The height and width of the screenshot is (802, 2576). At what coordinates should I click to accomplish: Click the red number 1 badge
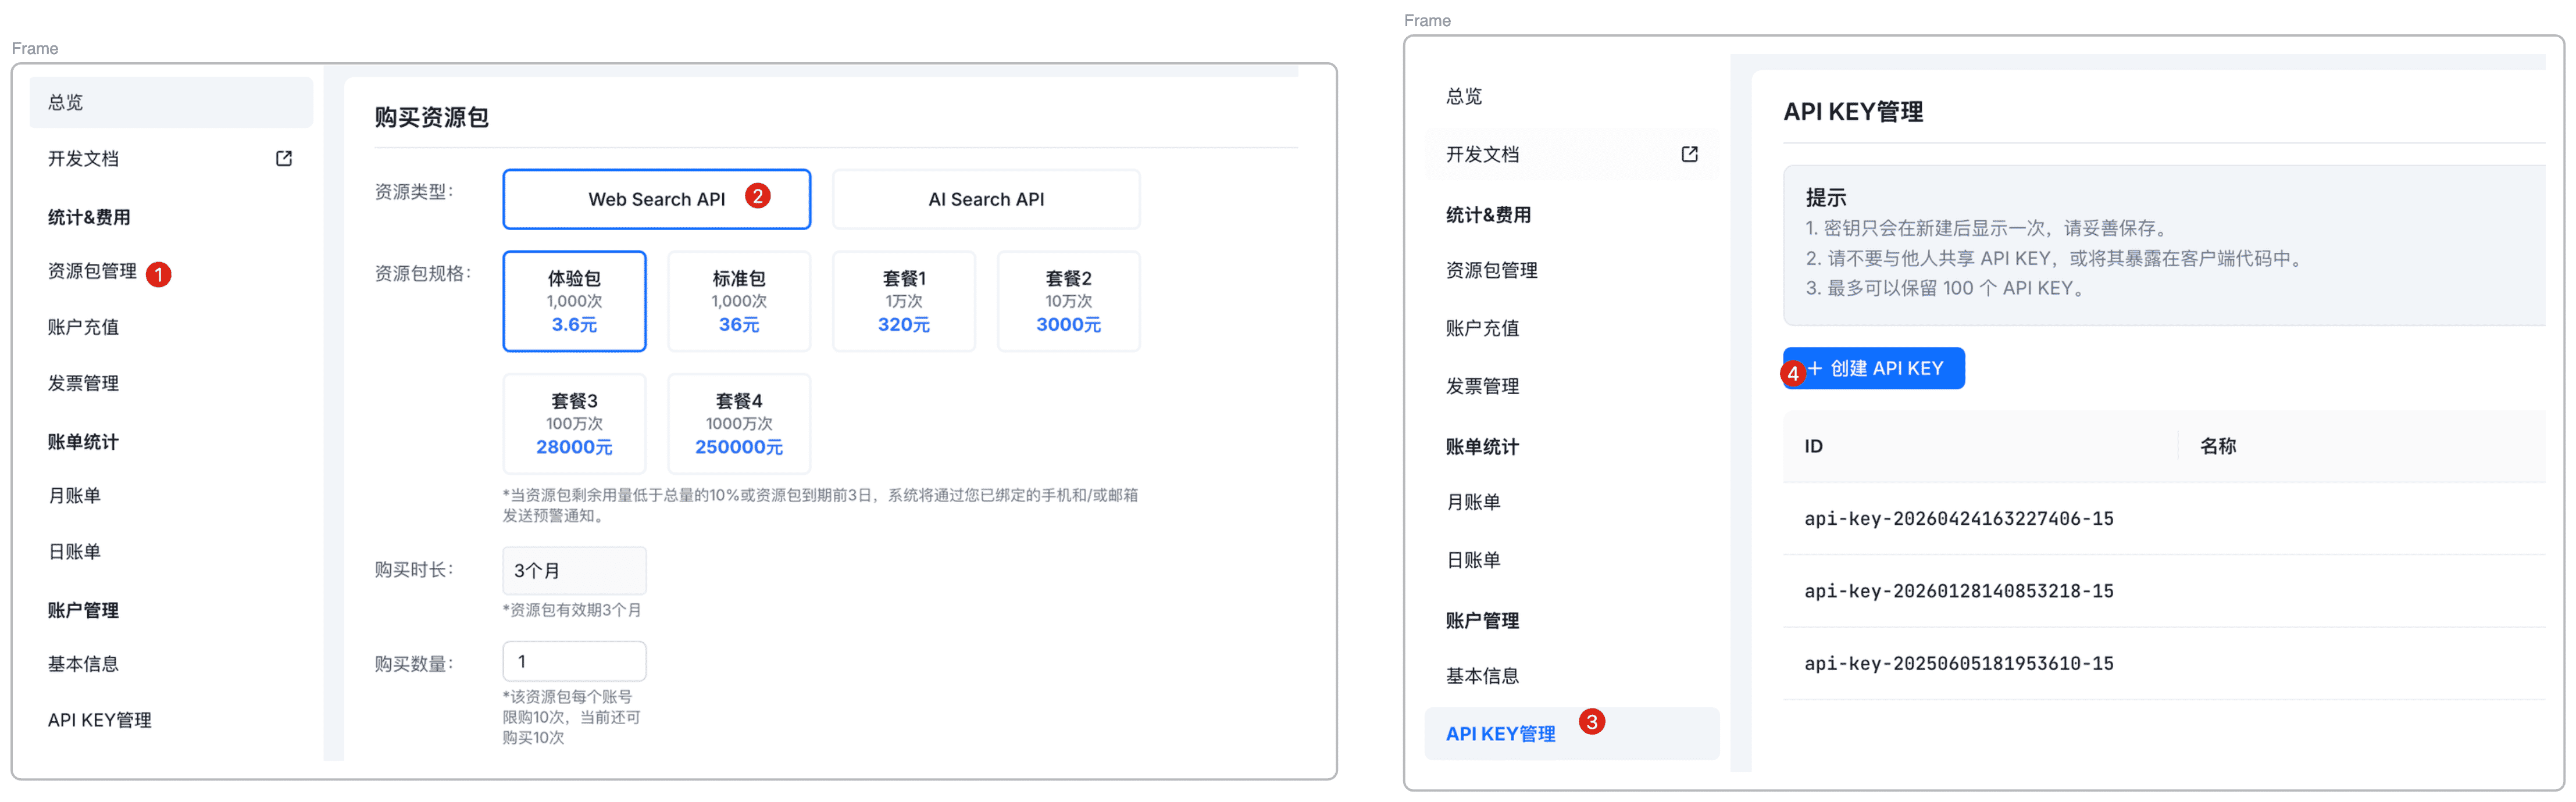pos(158,274)
